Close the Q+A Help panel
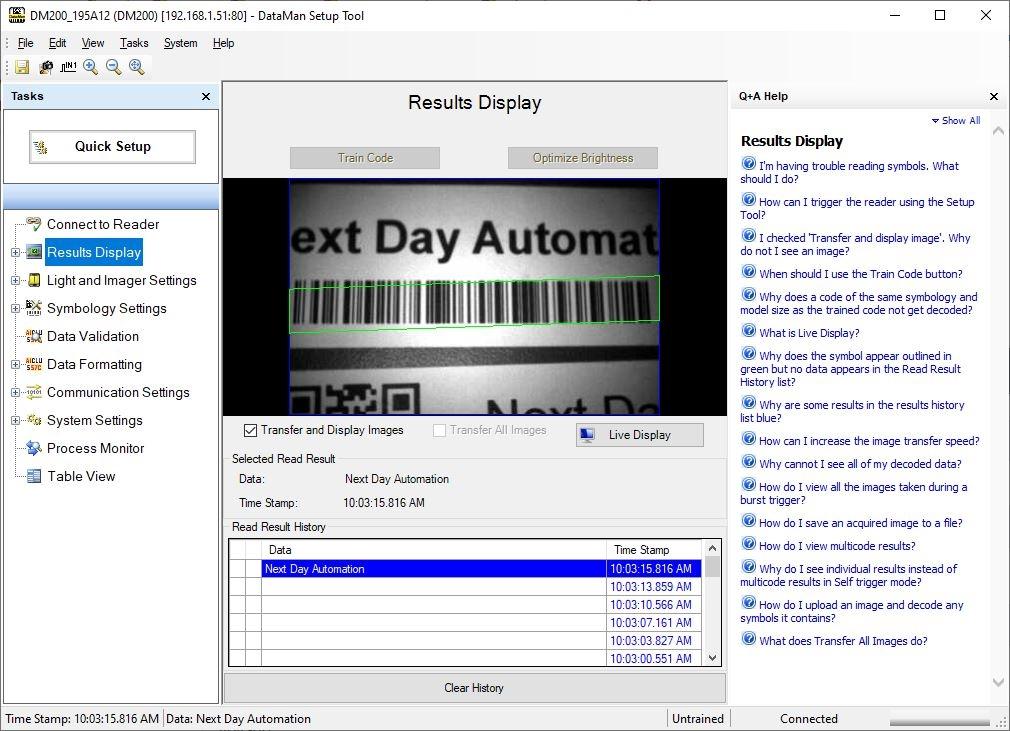1010x731 pixels. [994, 96]
